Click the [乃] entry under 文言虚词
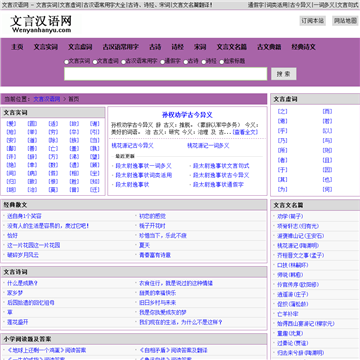360x360 pixels. (x=282, y=140)
